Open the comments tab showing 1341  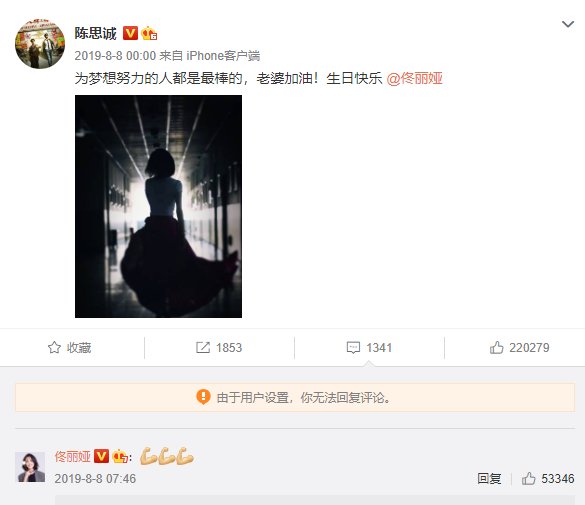pyautogui.click(x=369, y=348)
